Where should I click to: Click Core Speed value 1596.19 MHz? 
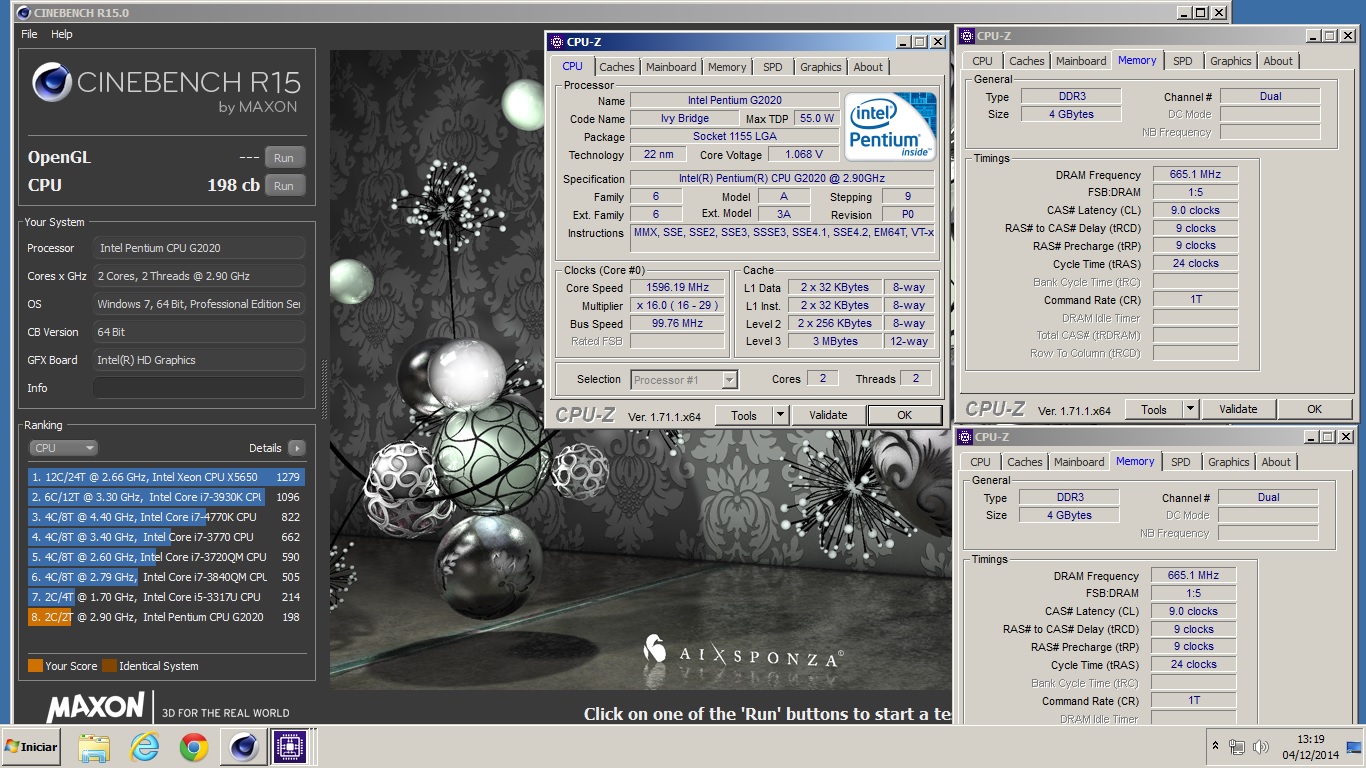point(677,288)
